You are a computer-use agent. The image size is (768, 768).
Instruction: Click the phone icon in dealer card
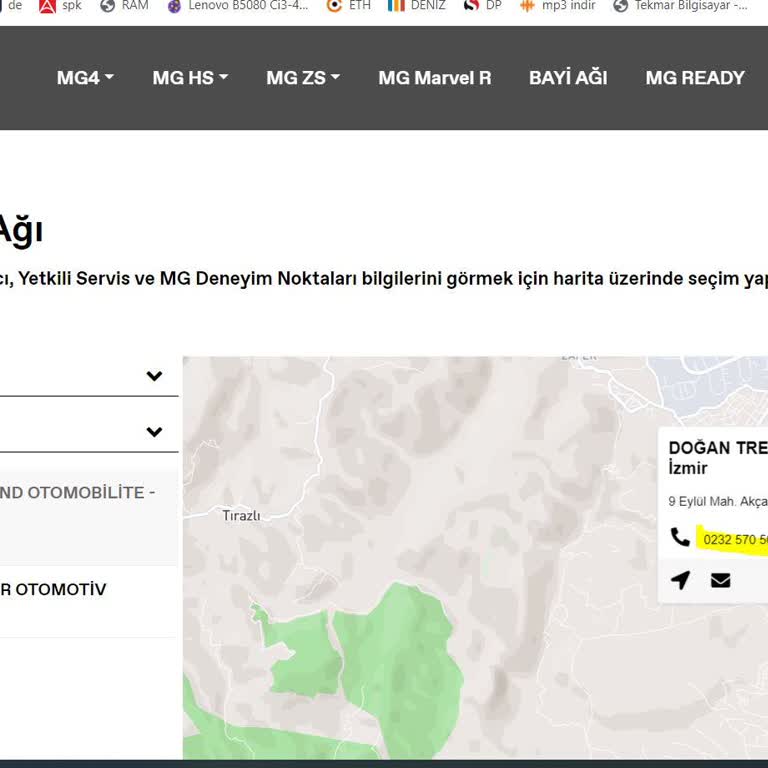point(680,537)
